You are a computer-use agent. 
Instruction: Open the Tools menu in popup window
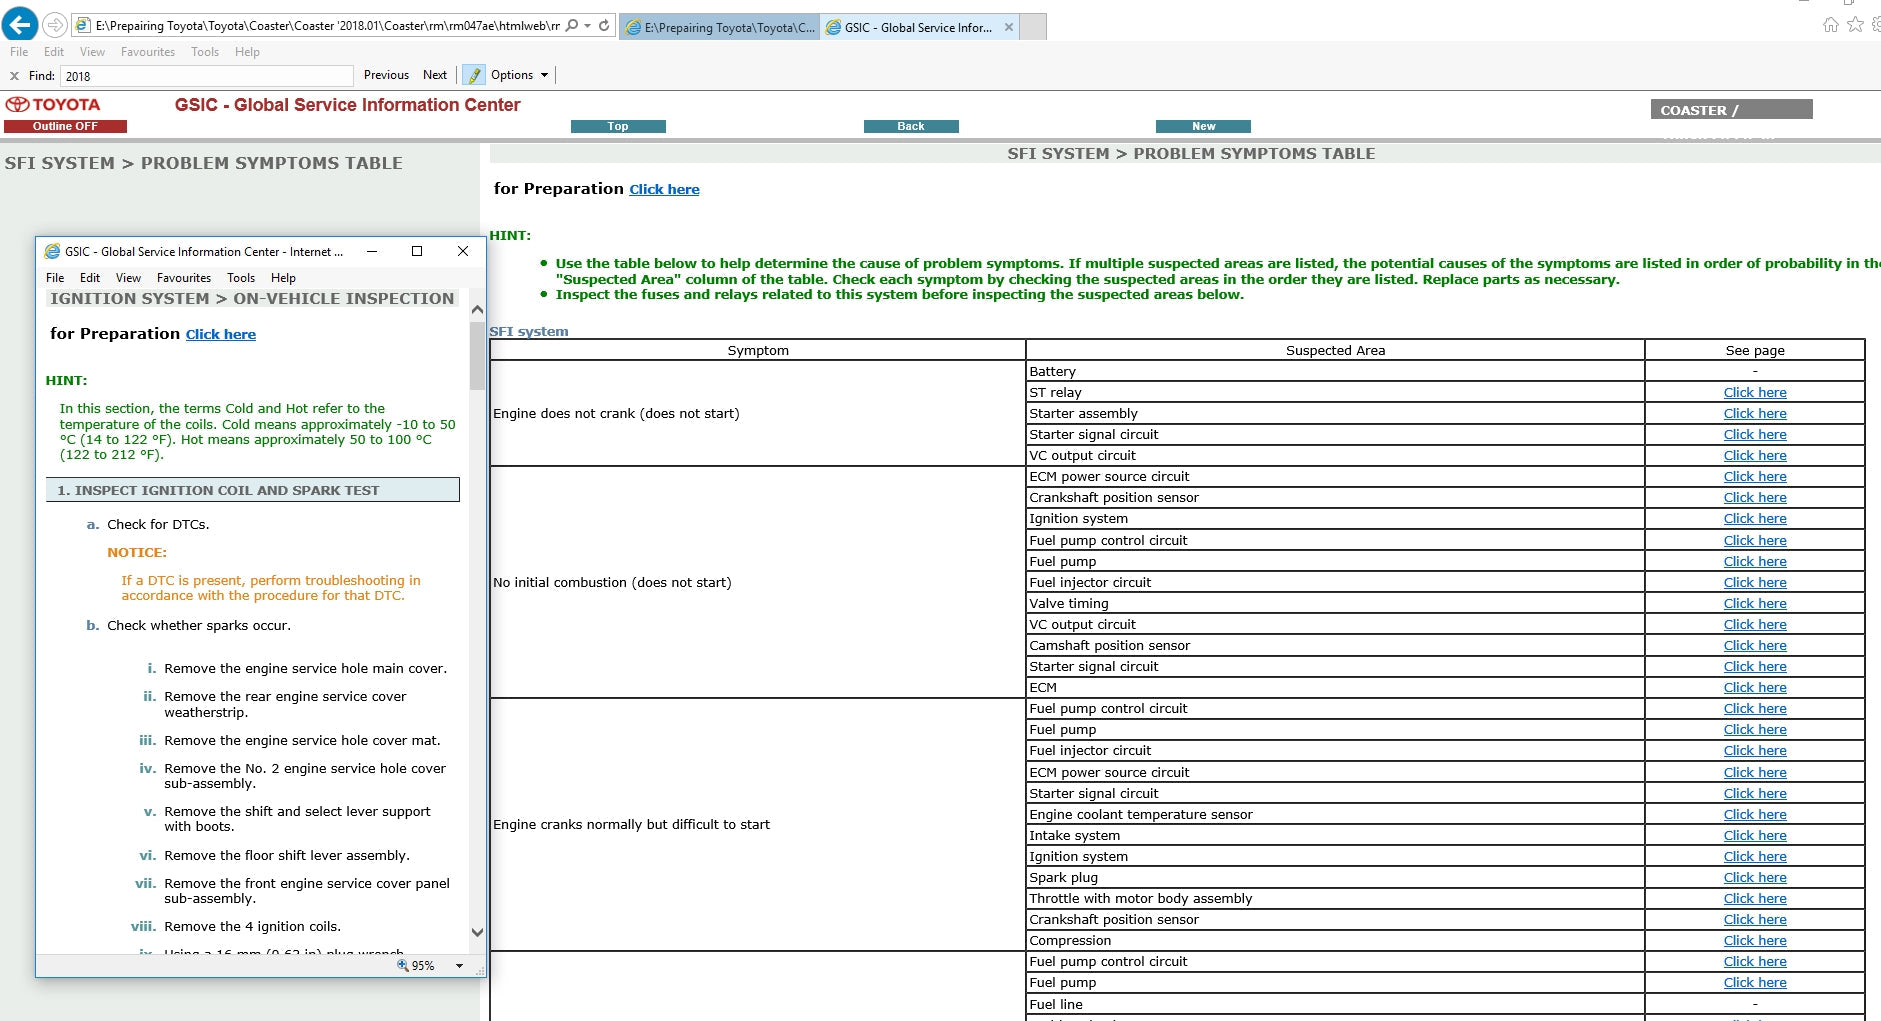240,278
